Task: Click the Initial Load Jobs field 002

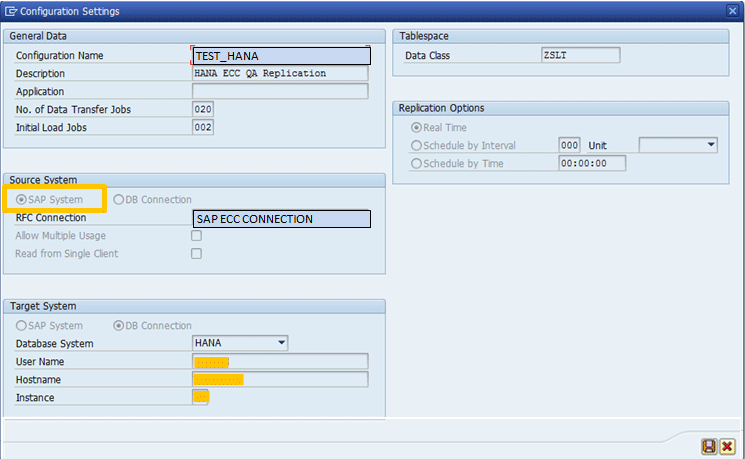Action: click(203, 127)
